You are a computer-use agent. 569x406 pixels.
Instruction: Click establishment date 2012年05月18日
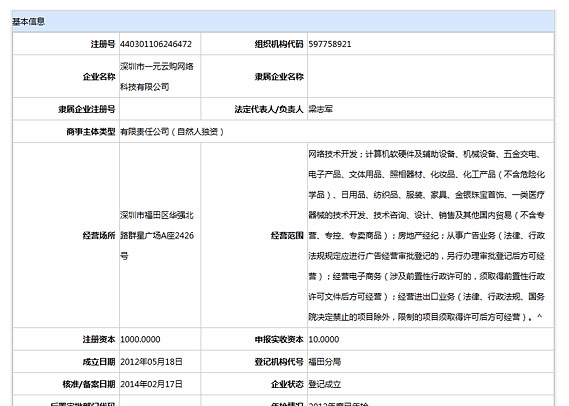coord(151,362)
